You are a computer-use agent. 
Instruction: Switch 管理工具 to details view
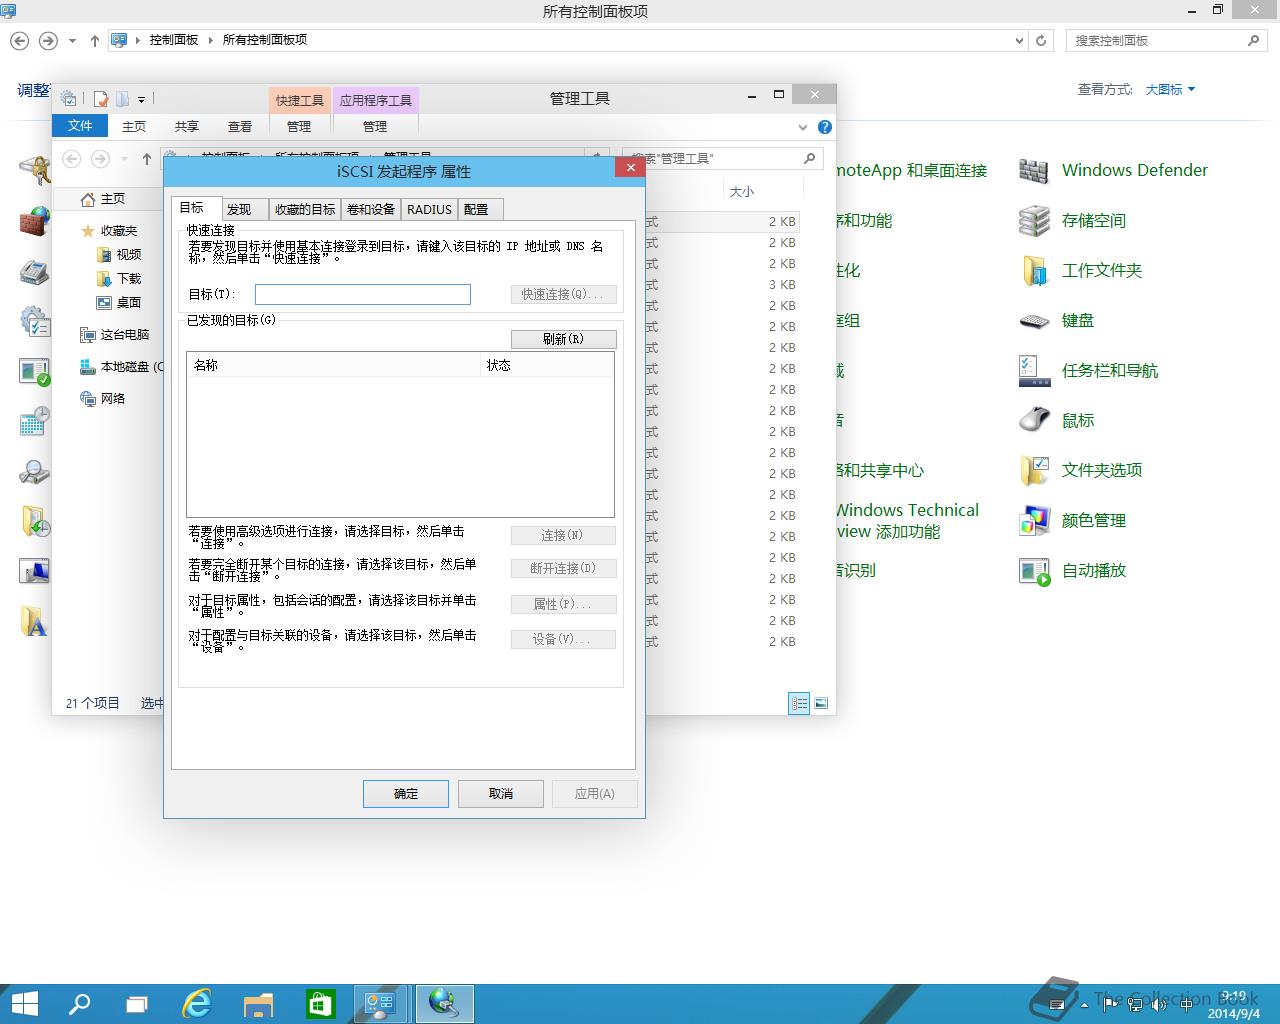click(799, 703)
